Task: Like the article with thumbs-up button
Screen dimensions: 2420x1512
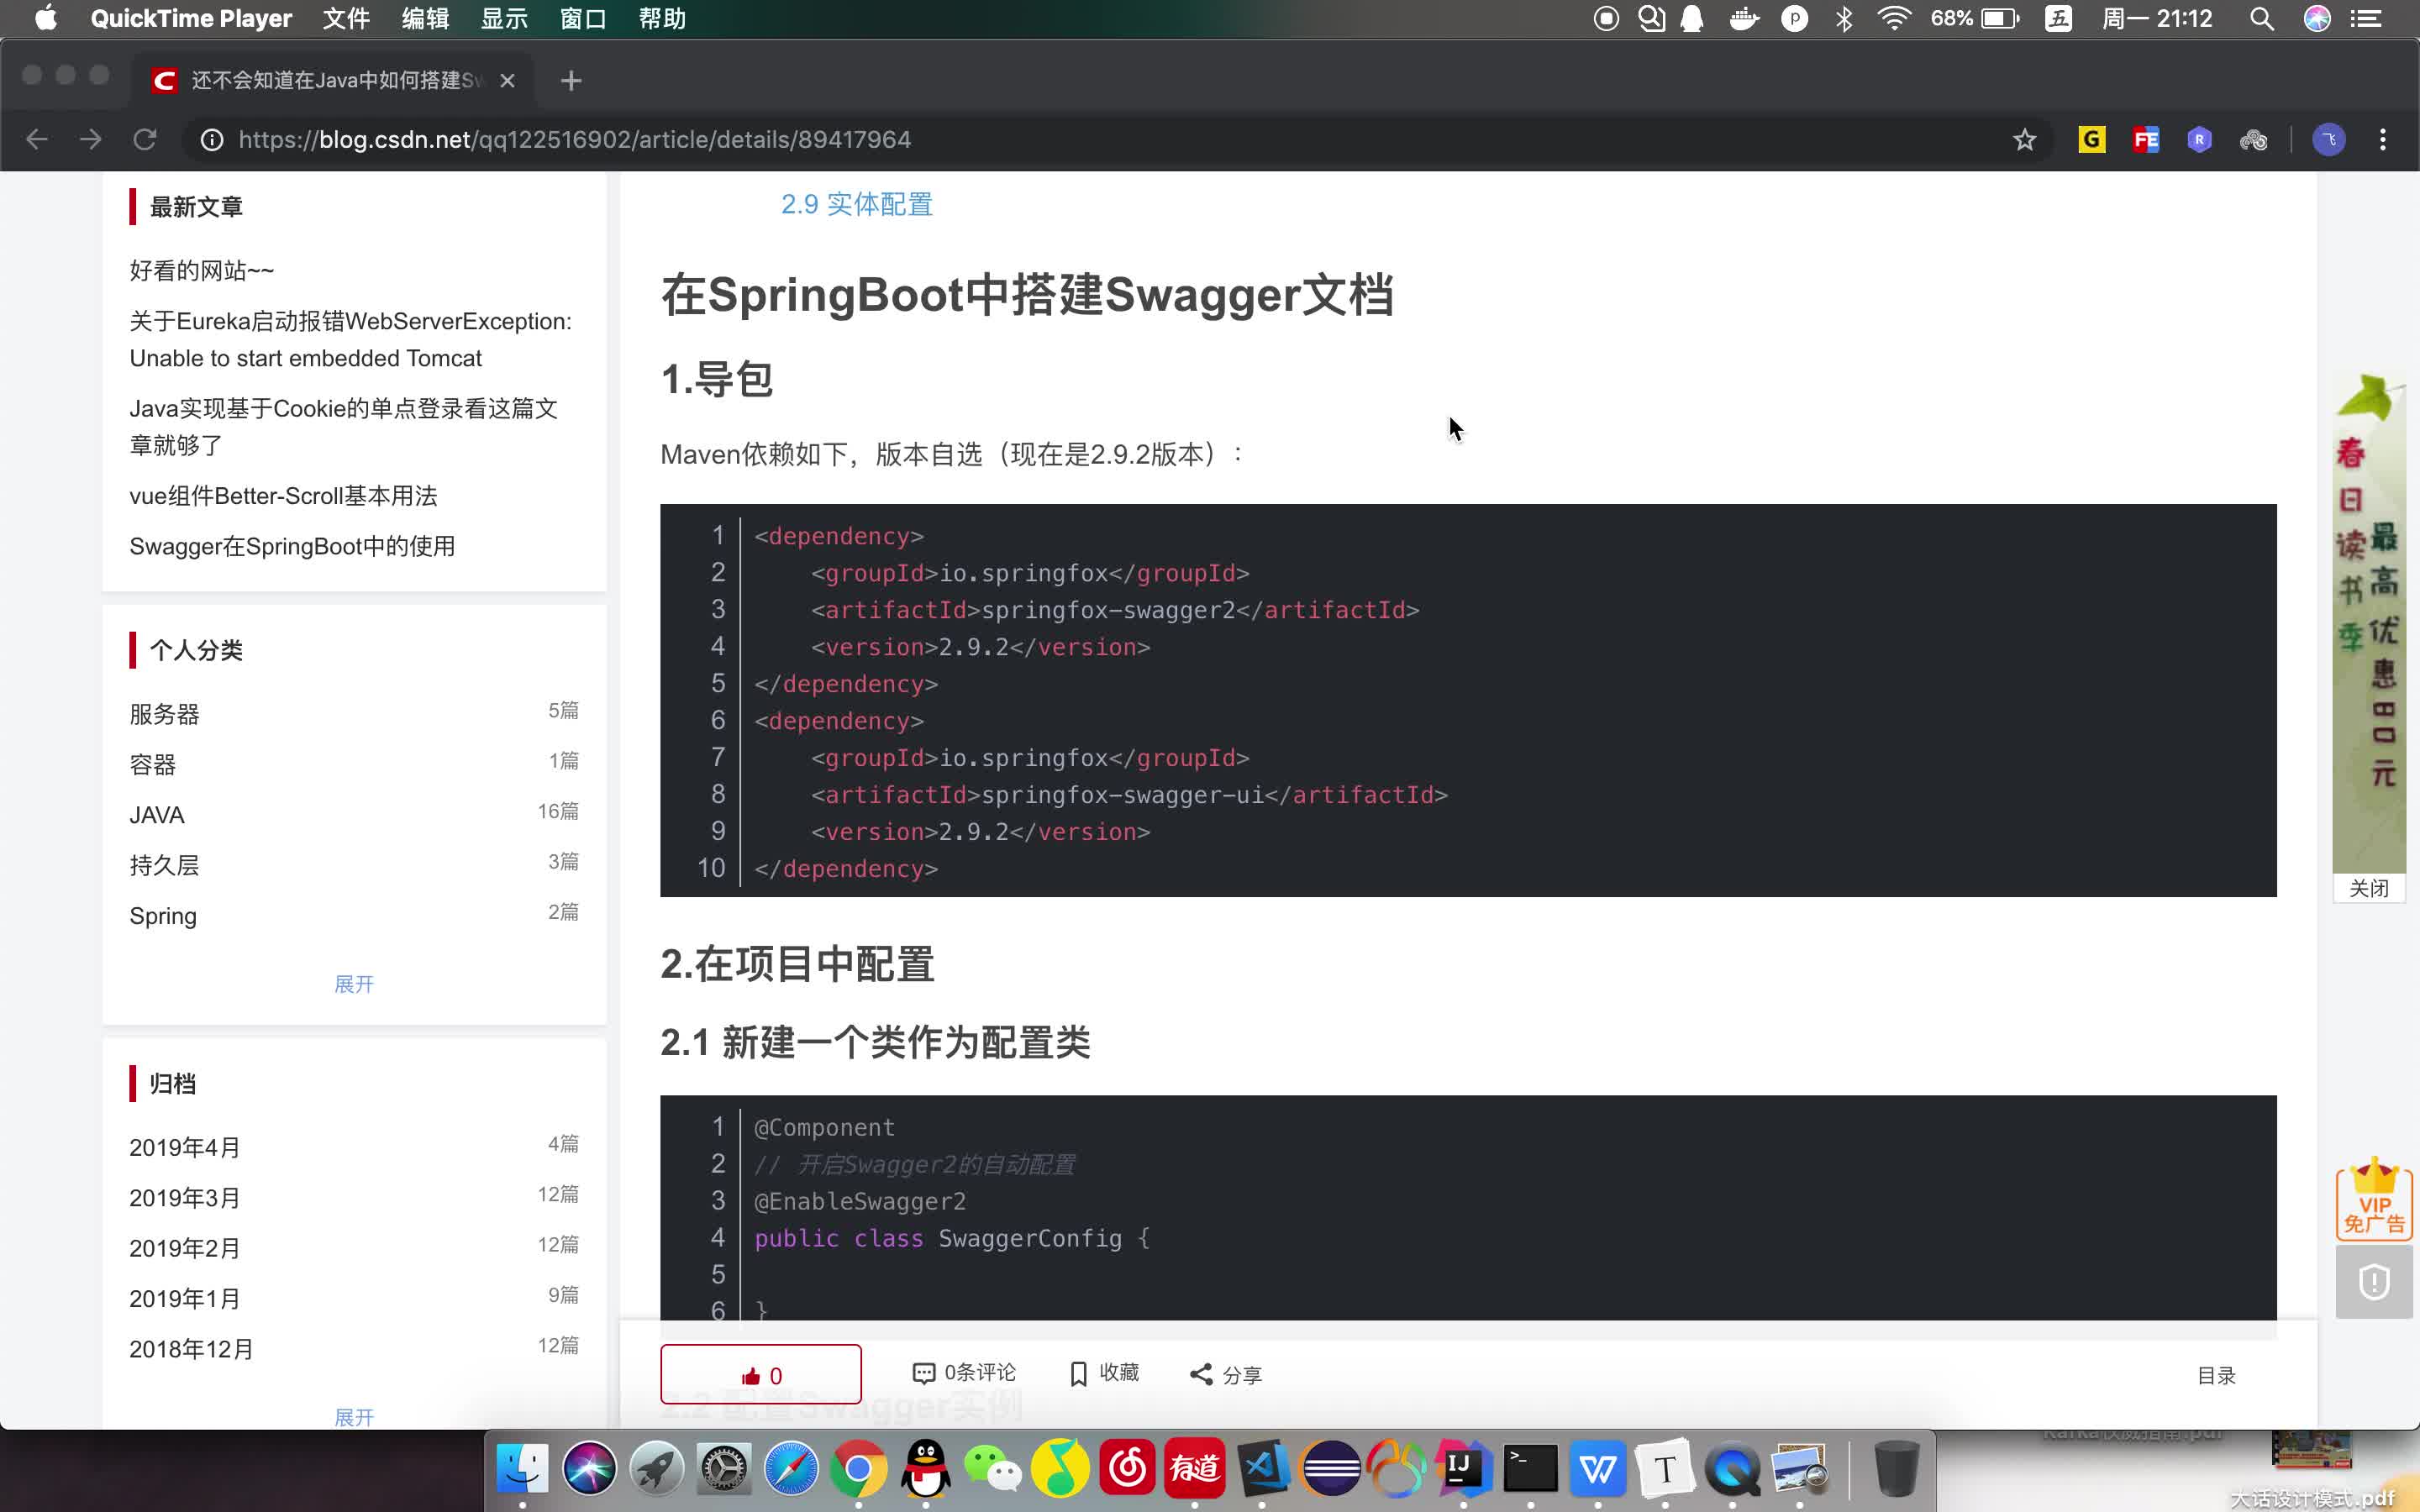Action: (x=761, y=1375)
